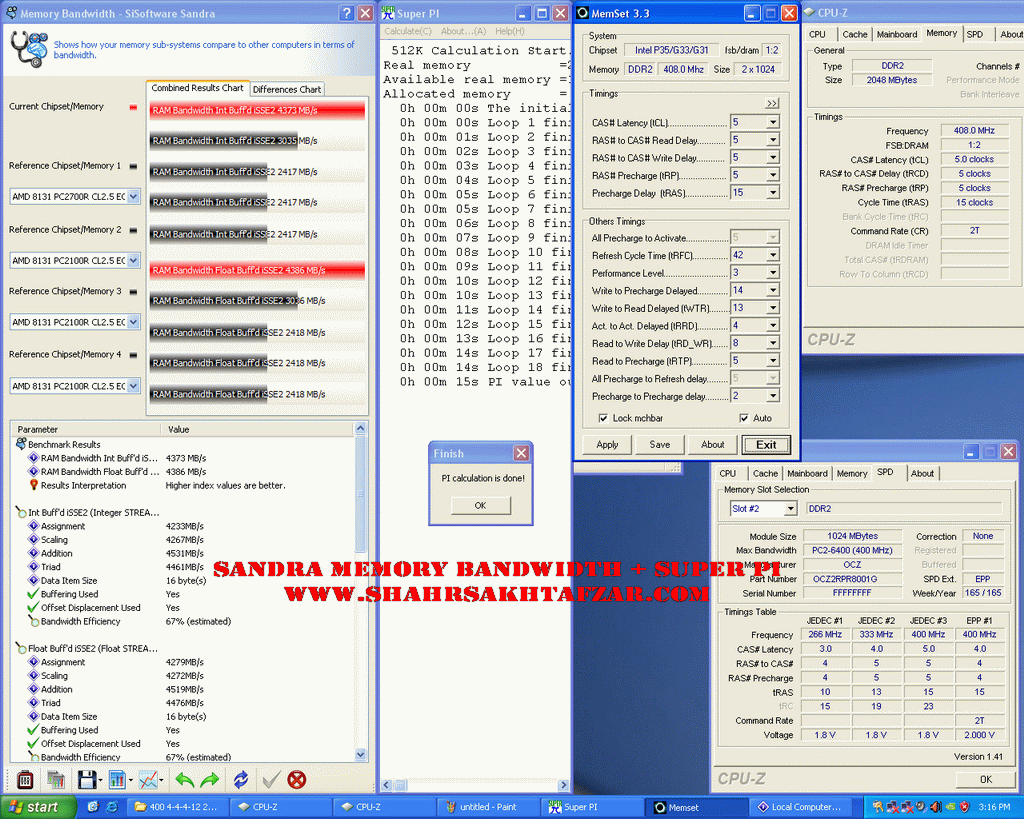Open Reference Chipset/Memory 1 dropdown PC2700R

[133, 196]
